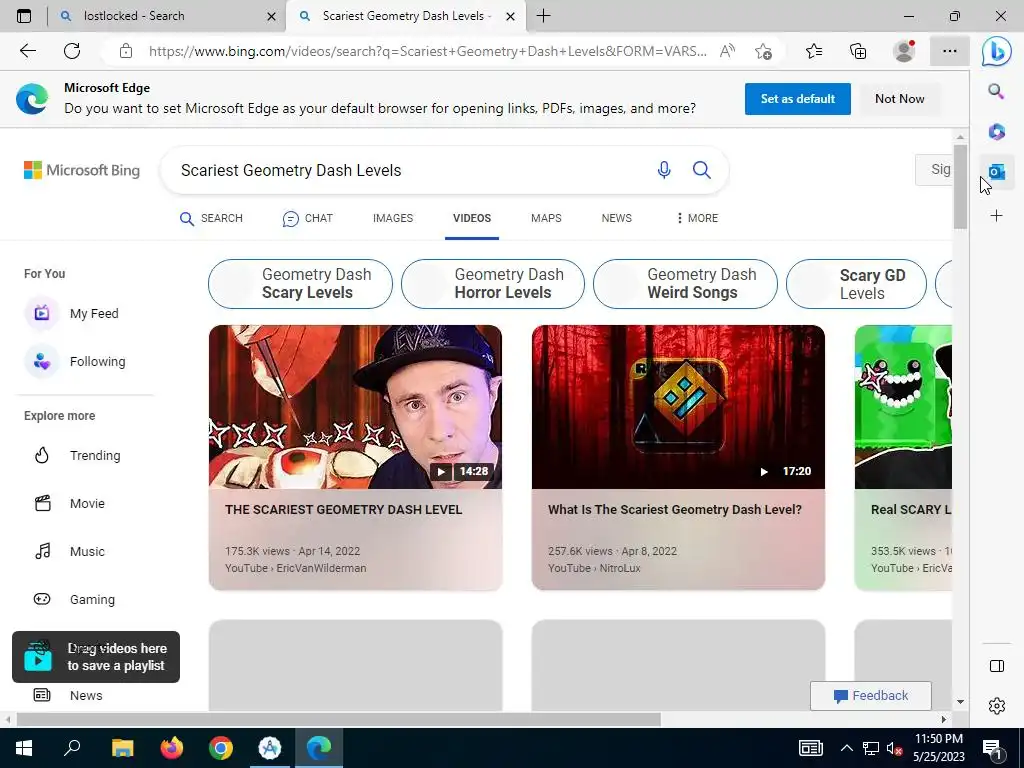Click the vertical scrollbar thumb

click(x=960, y=187)
